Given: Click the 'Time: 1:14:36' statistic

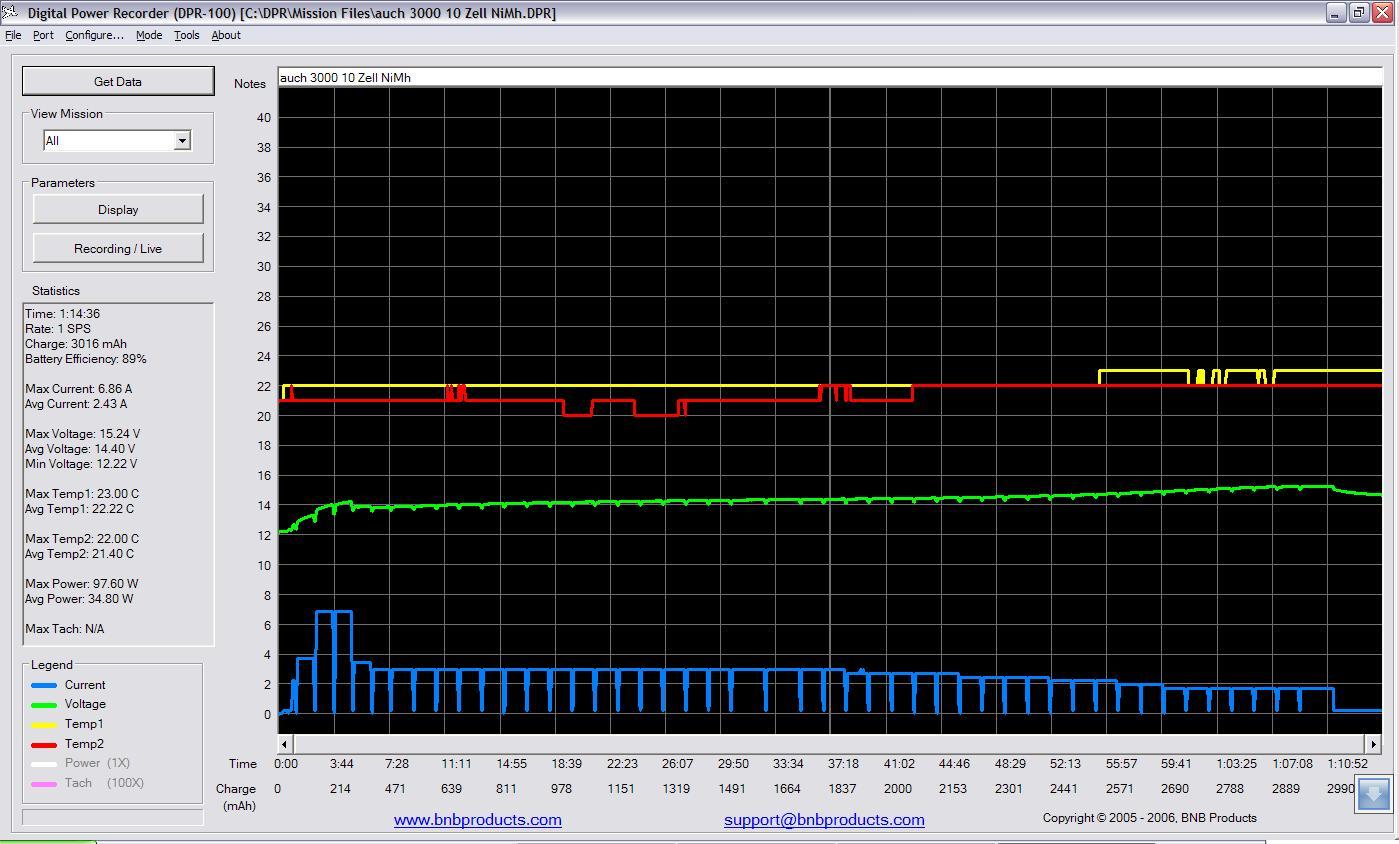Looking at the screenshot, I should point(62,314).
